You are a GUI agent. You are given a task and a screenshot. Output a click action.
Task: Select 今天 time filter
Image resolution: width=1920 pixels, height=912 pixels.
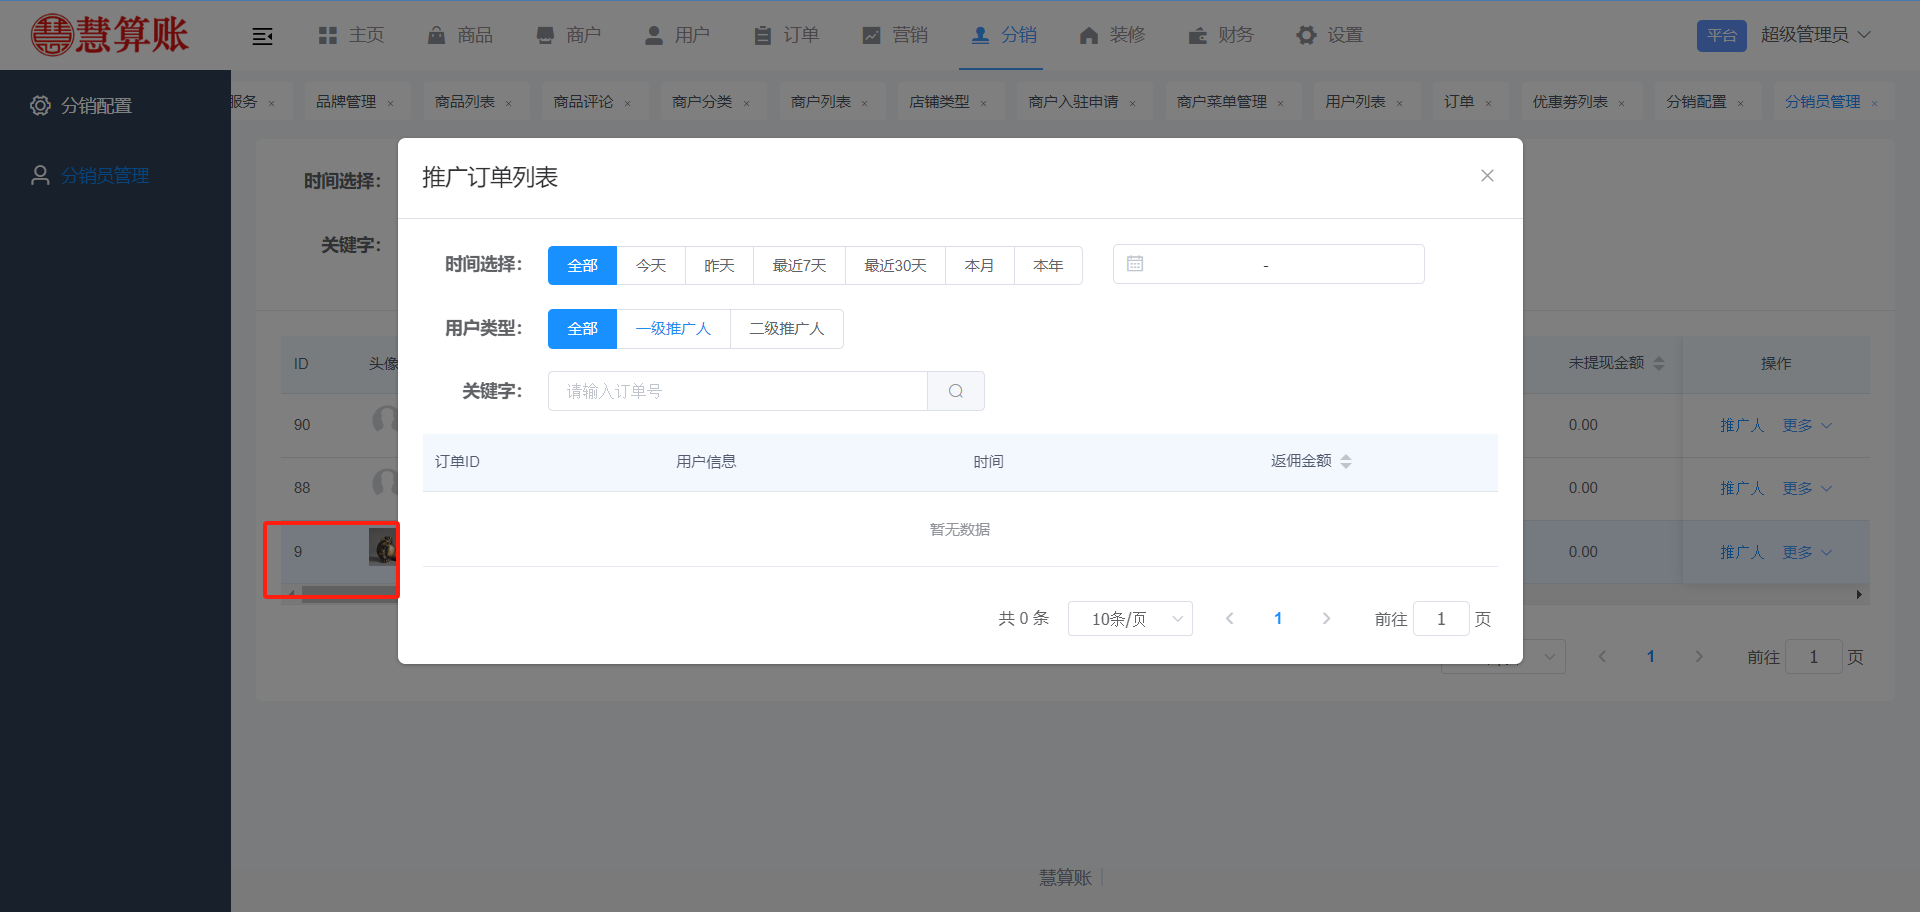[x=651, y=265]
